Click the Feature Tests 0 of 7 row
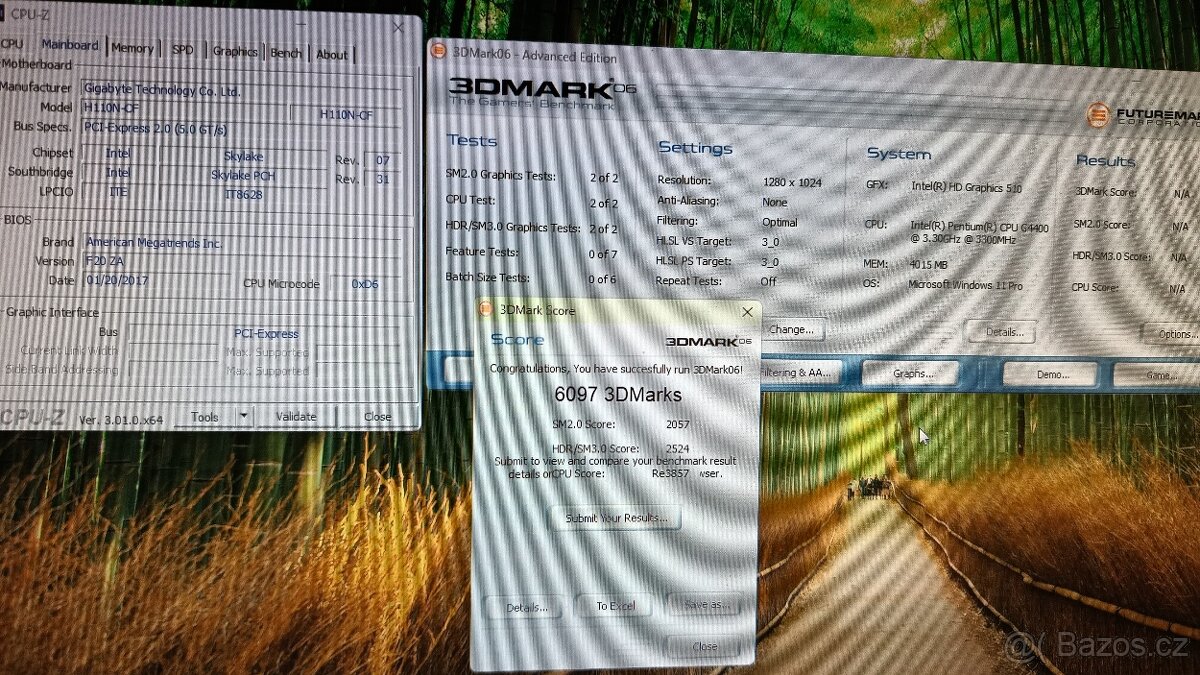1200x675 pixels. [531, 253]
